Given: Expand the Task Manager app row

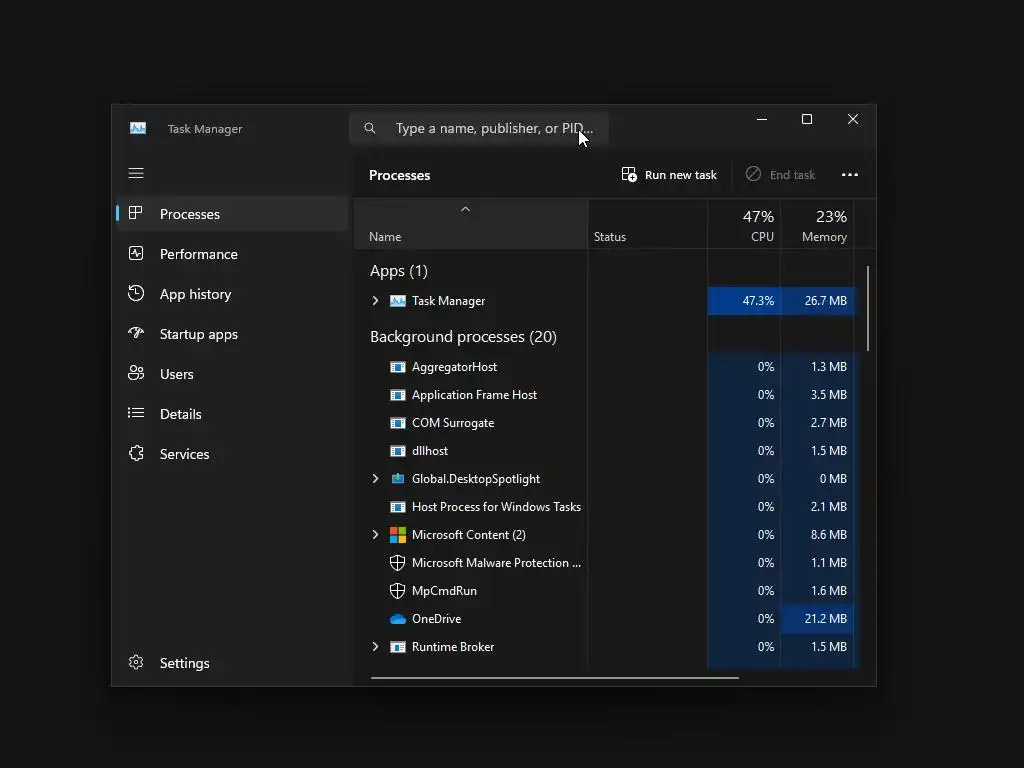Looking at the screenshot, I should click(x=376, y=300).
